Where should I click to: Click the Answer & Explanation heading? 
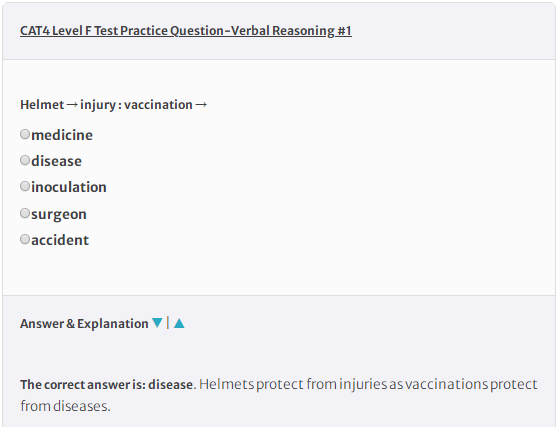click(x=84, y=323)
